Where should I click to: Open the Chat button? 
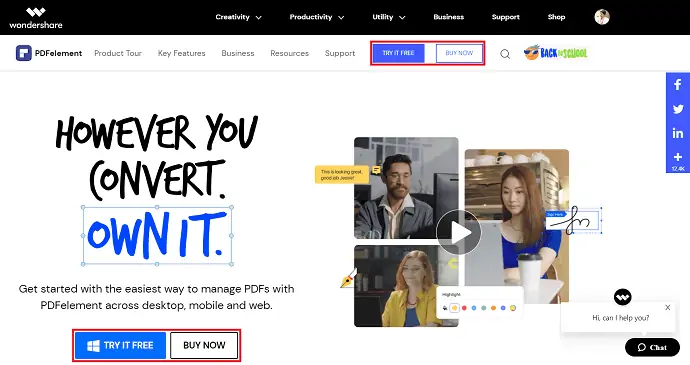click(652, 347)
